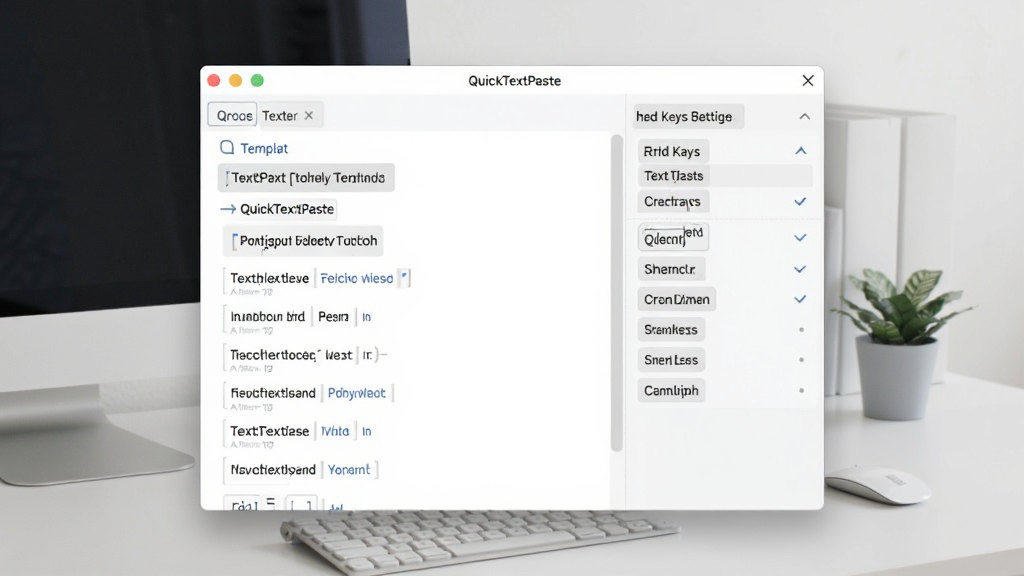Switch to the Qroos tab
Screen dimensions: 1024x576
point(232,116)
